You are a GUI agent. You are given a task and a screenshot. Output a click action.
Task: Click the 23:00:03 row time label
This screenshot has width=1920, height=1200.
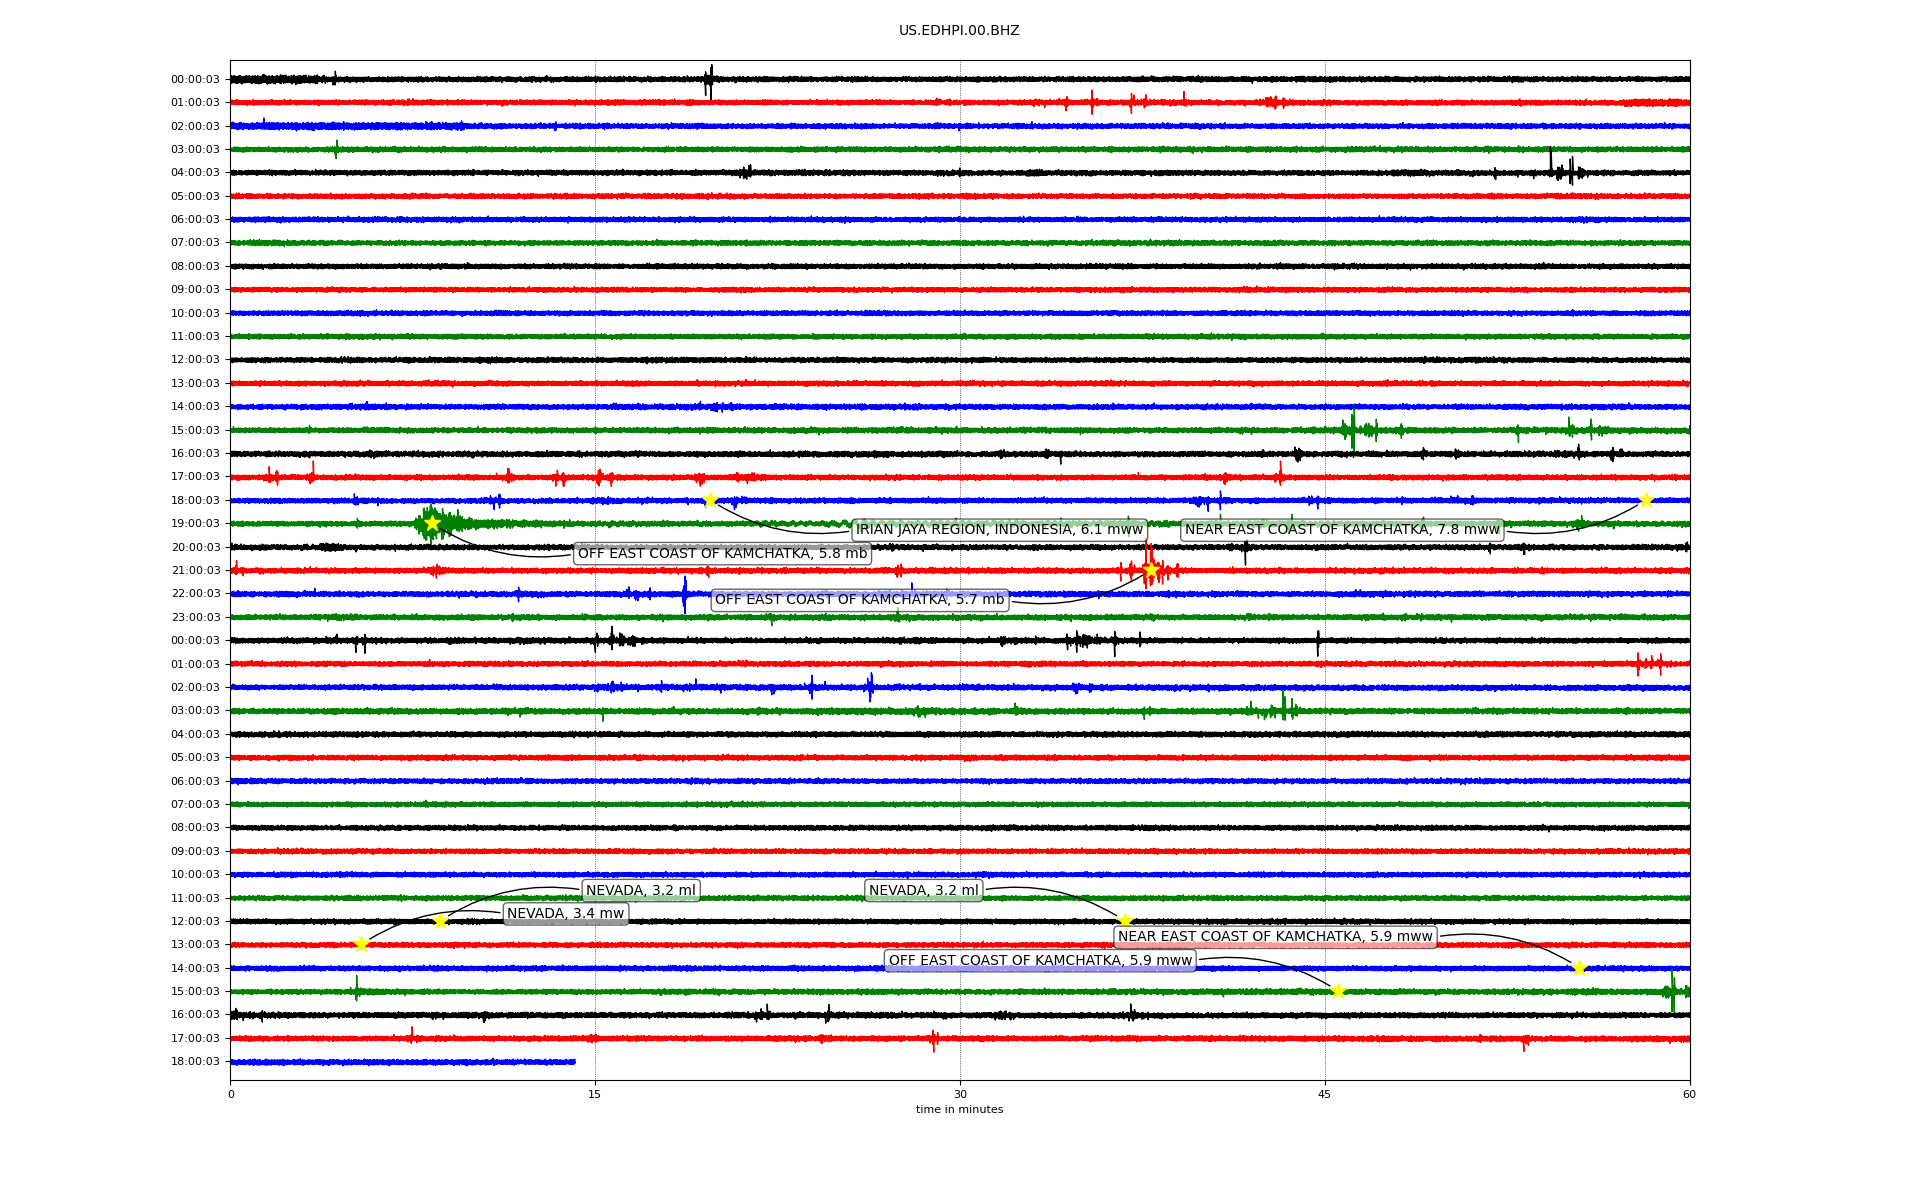click(195, 618)
